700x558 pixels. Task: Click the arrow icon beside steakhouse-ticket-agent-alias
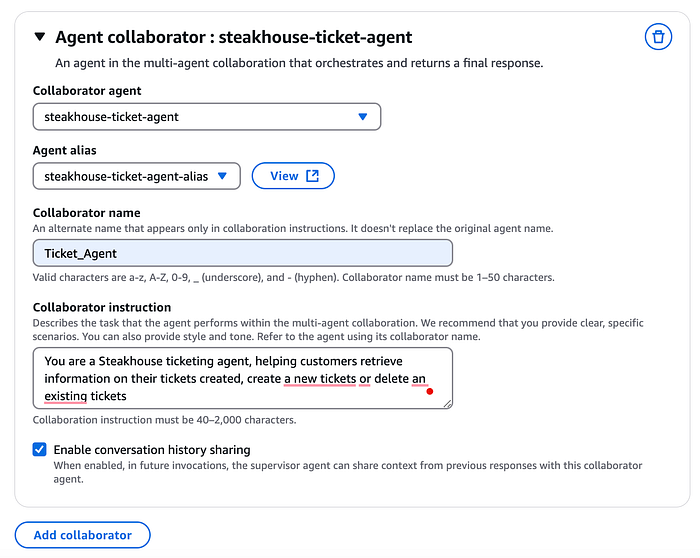222,176
